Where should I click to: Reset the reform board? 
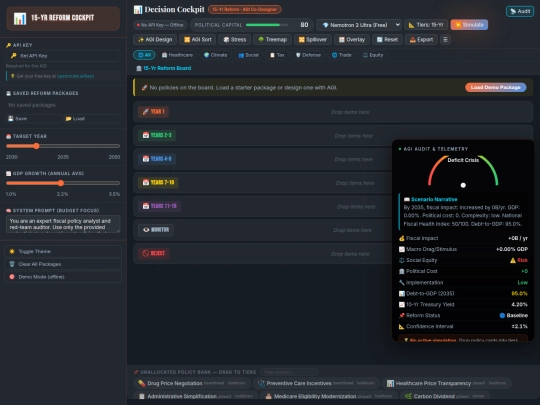387,40
